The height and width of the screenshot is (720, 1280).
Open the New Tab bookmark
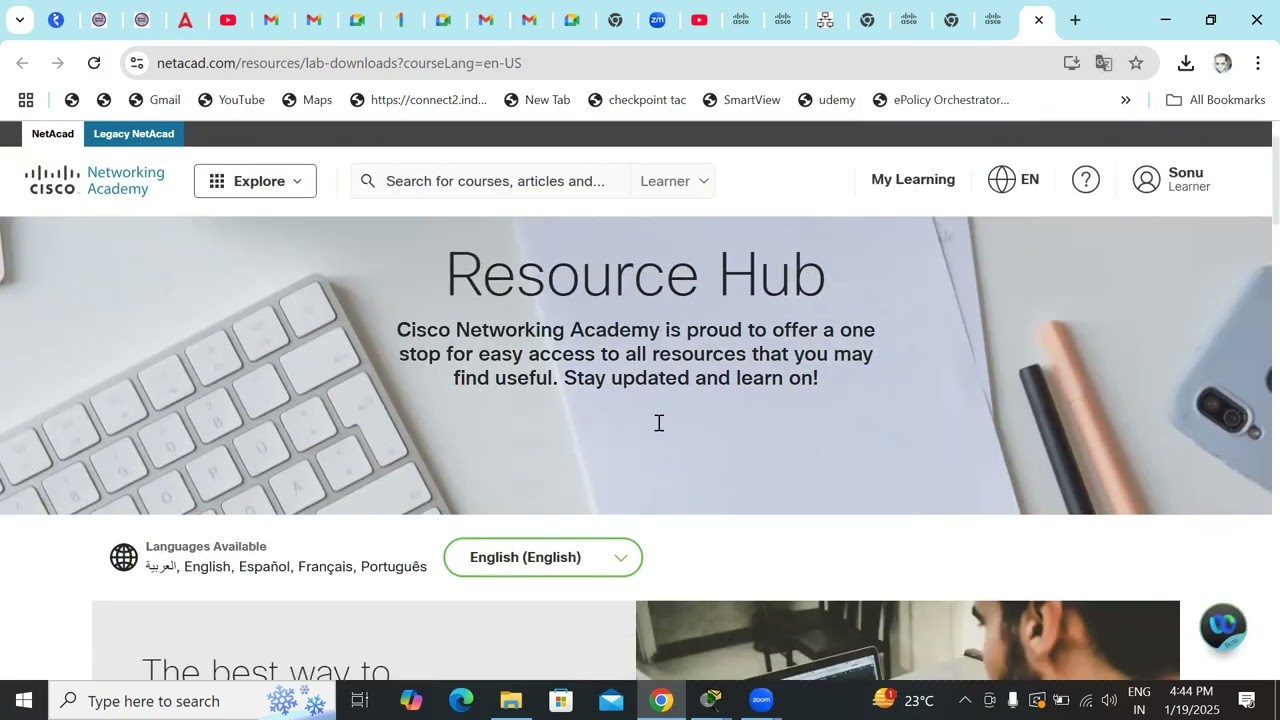(x=537, y=100)
